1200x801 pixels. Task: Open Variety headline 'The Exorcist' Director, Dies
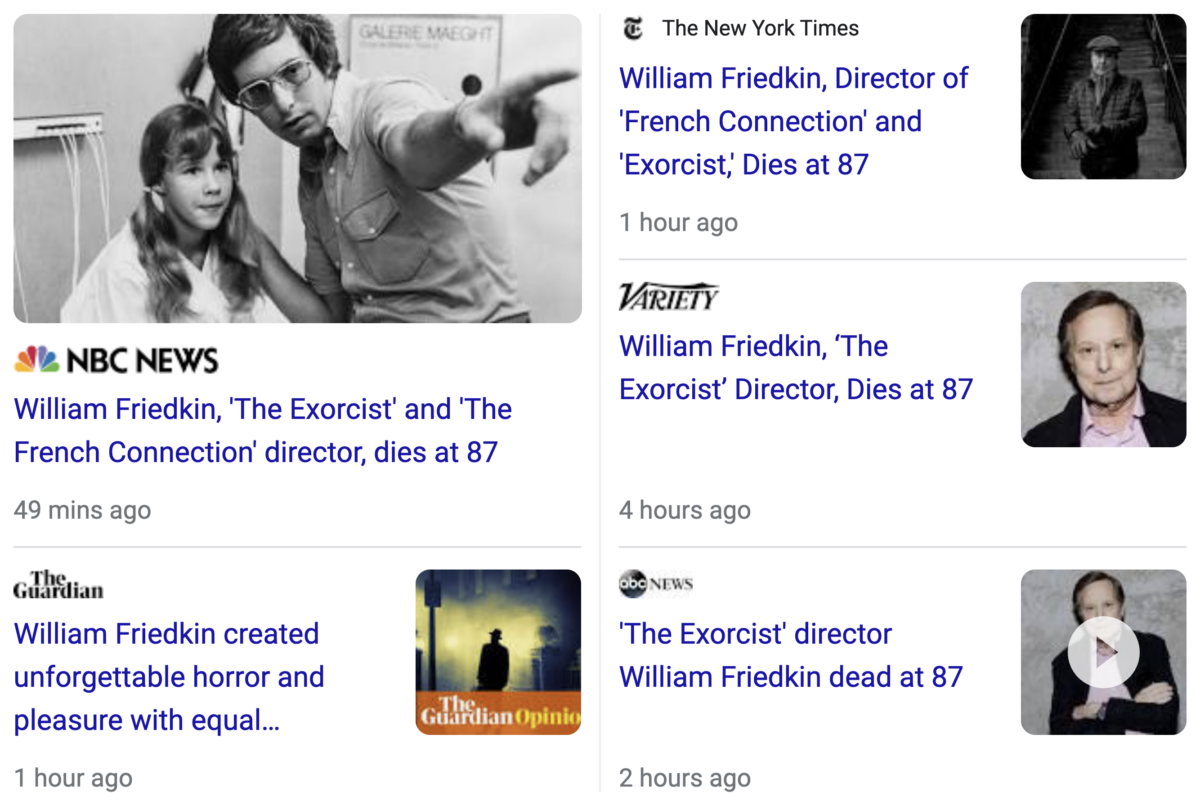(796, 367)
